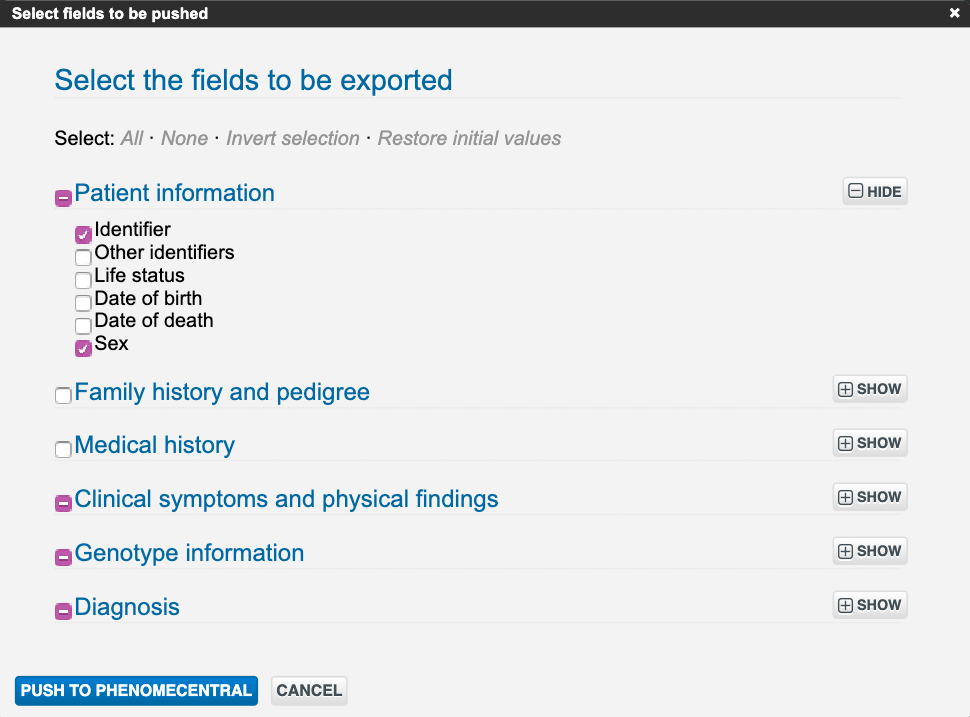Viewport: 970px width, 717px height.
Task: Push selected fields to PhenomeCentral
Action: pos(136,691)
